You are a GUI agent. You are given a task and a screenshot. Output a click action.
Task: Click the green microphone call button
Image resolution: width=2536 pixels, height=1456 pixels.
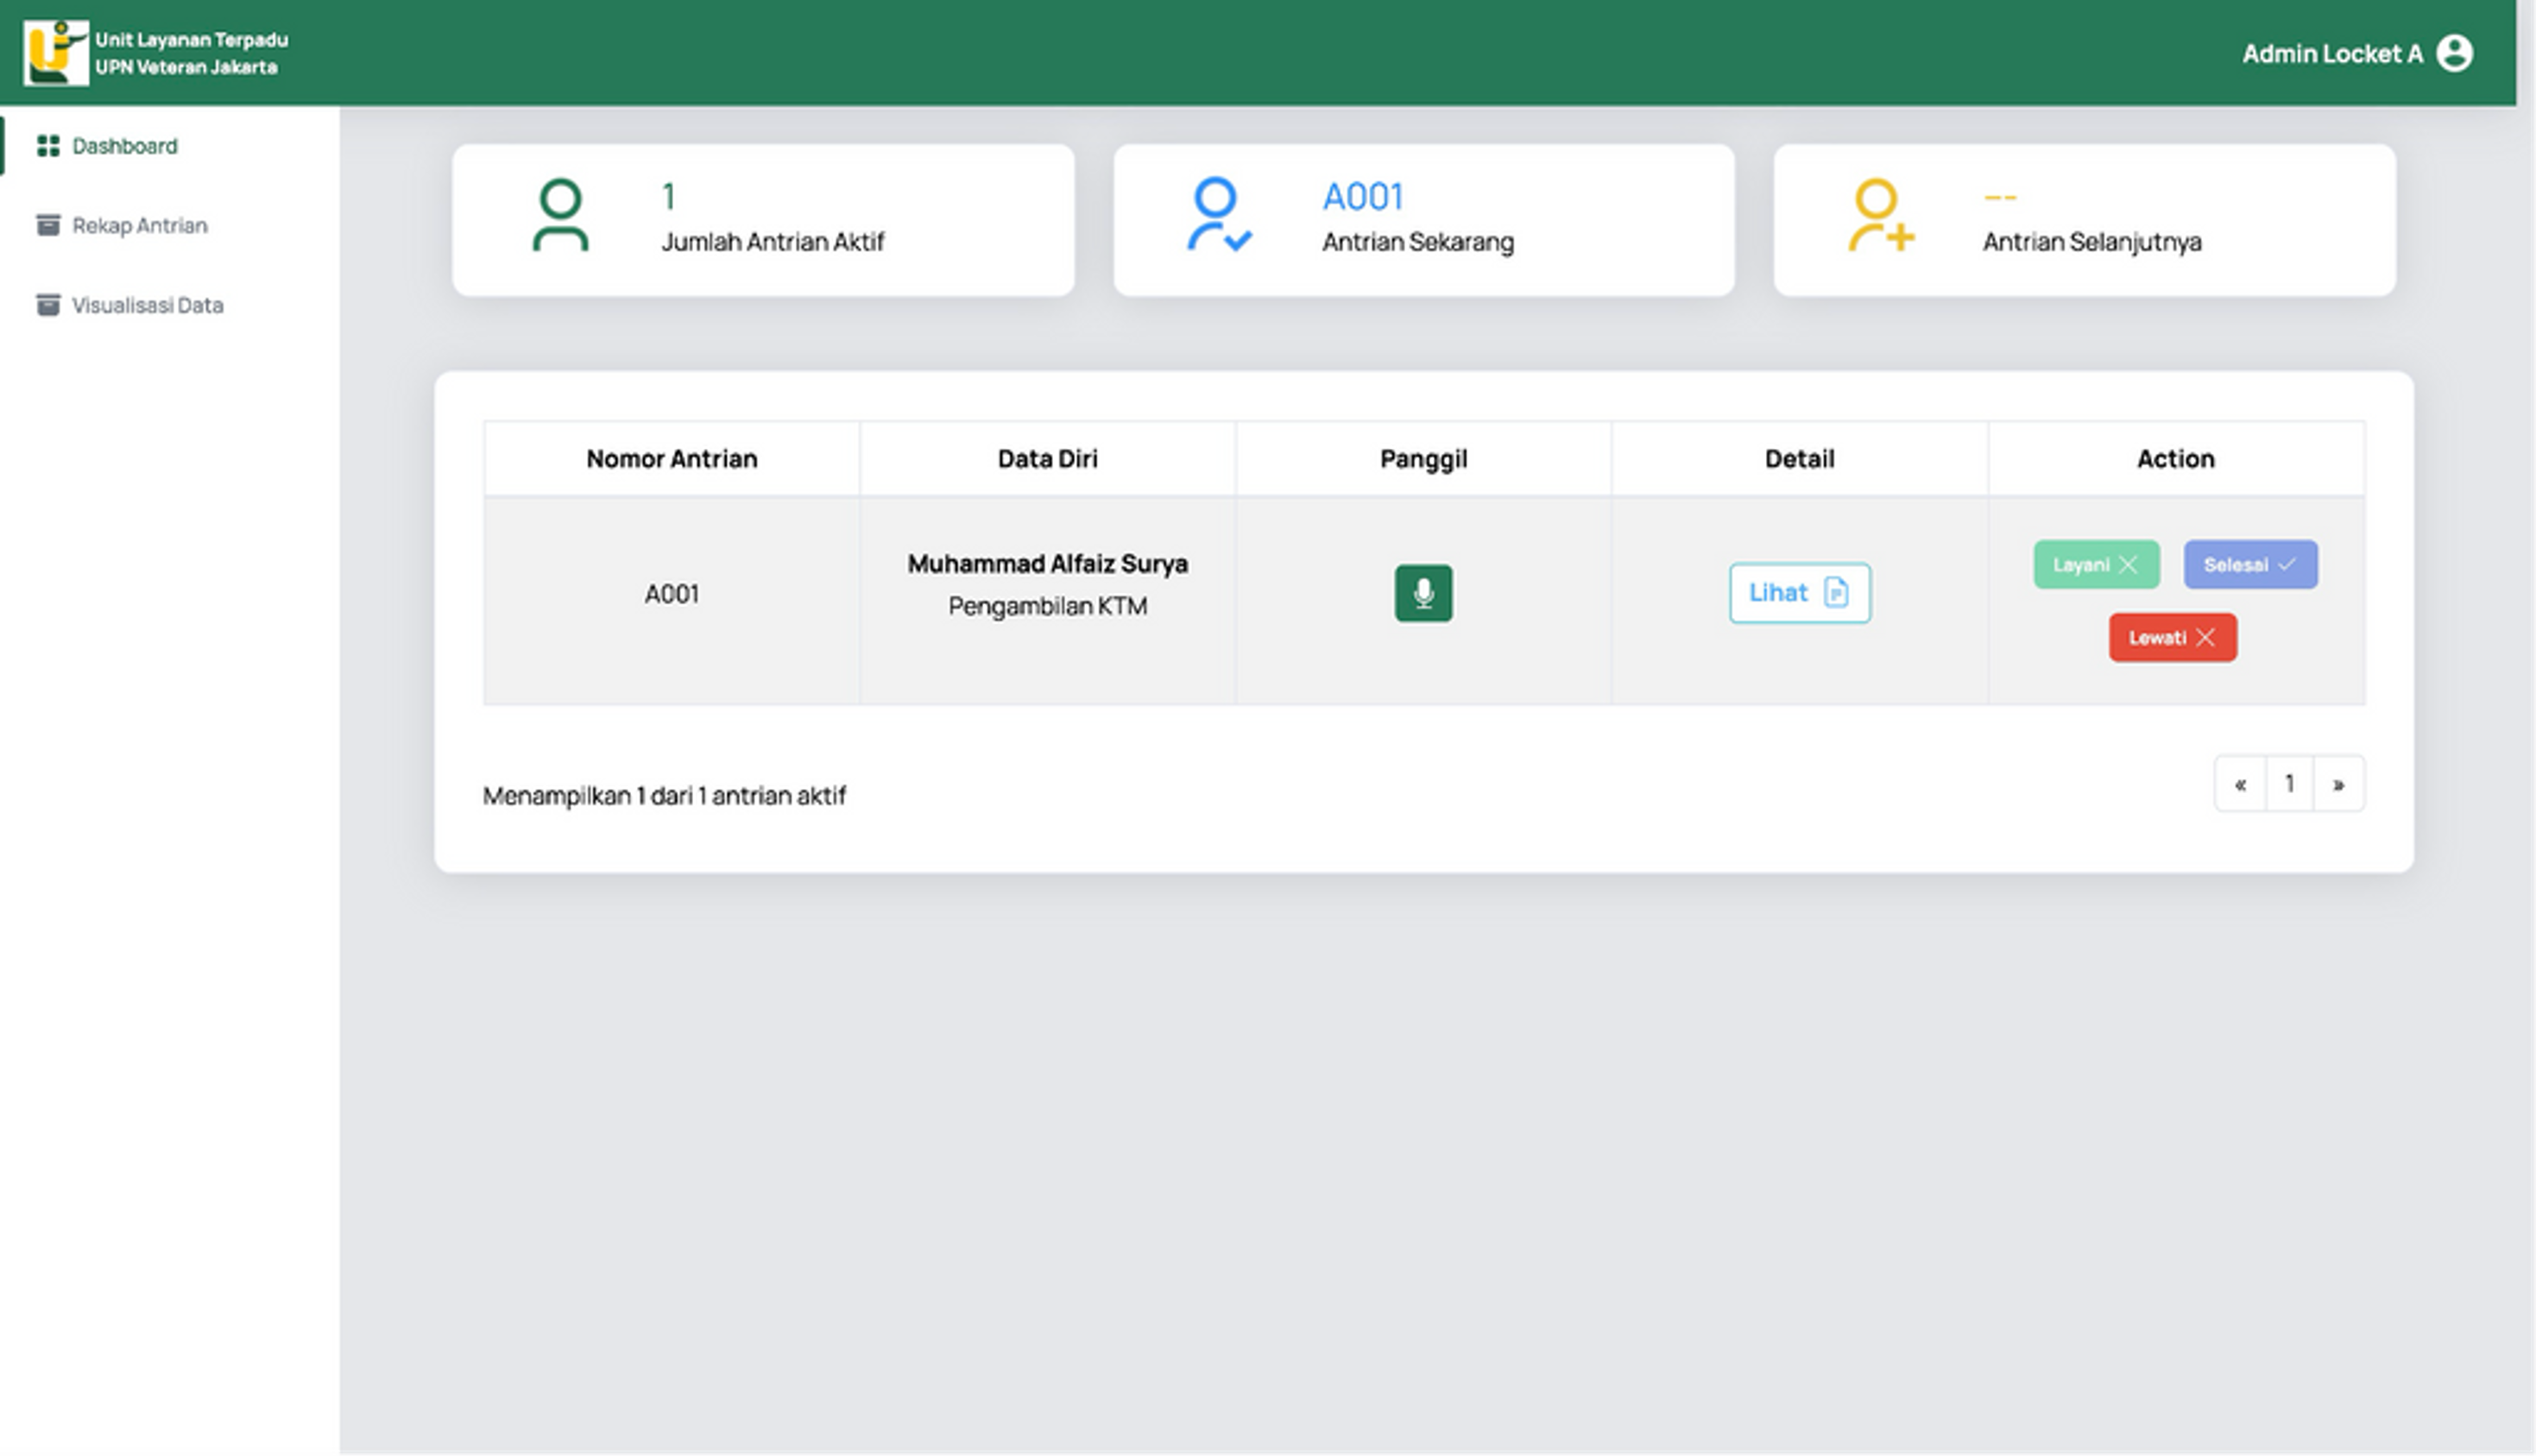click(1422, 593)
